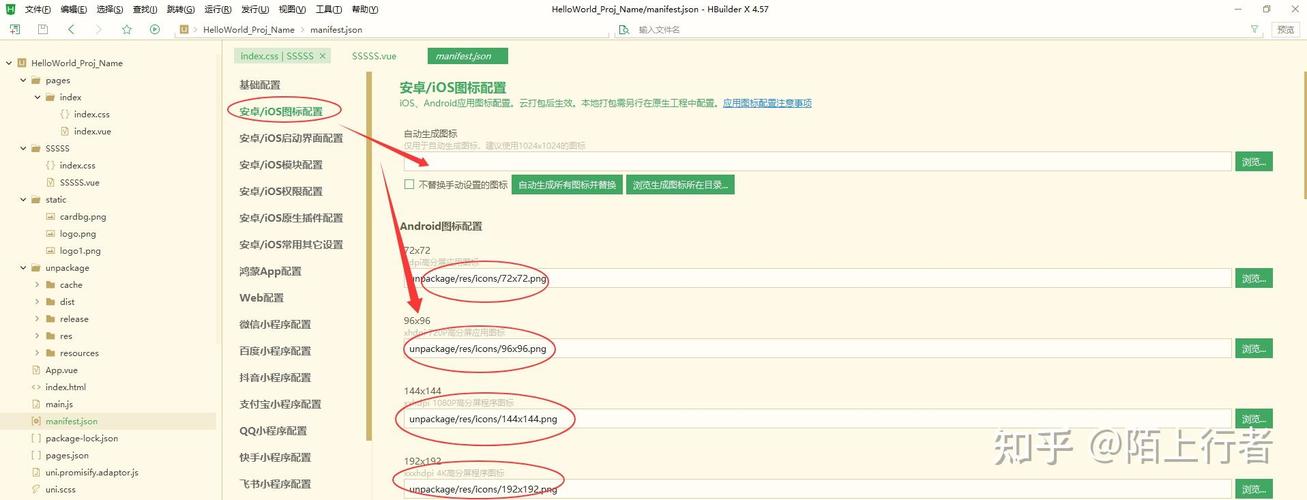The width and height of the screenshot is (1307, 500).
Task: Expand the resources folder
Action: (x=37, y=353)
